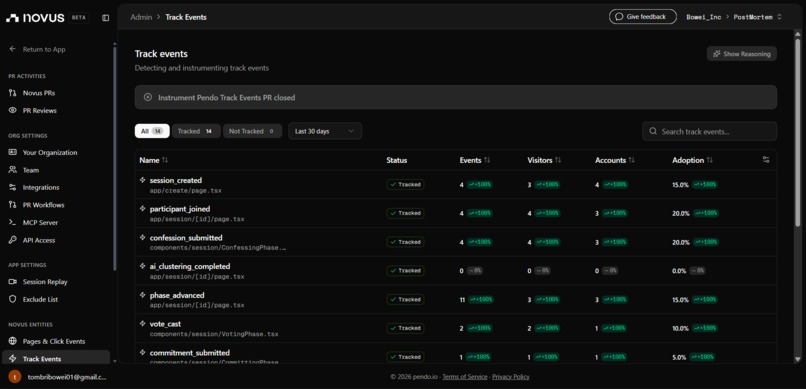Click the API Access key icon
Image resolution: width=806 pixels, height=389 pixels.
click(x=13, y=240)
